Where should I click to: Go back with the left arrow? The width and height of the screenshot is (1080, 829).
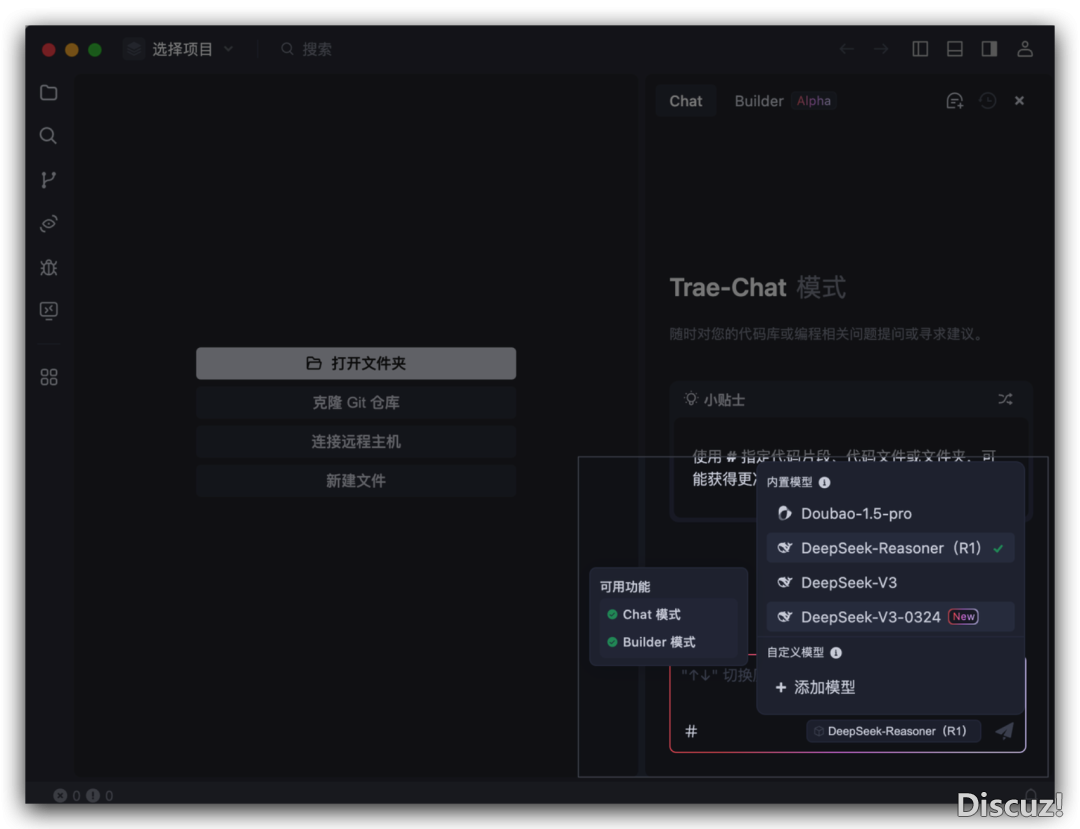847,49
